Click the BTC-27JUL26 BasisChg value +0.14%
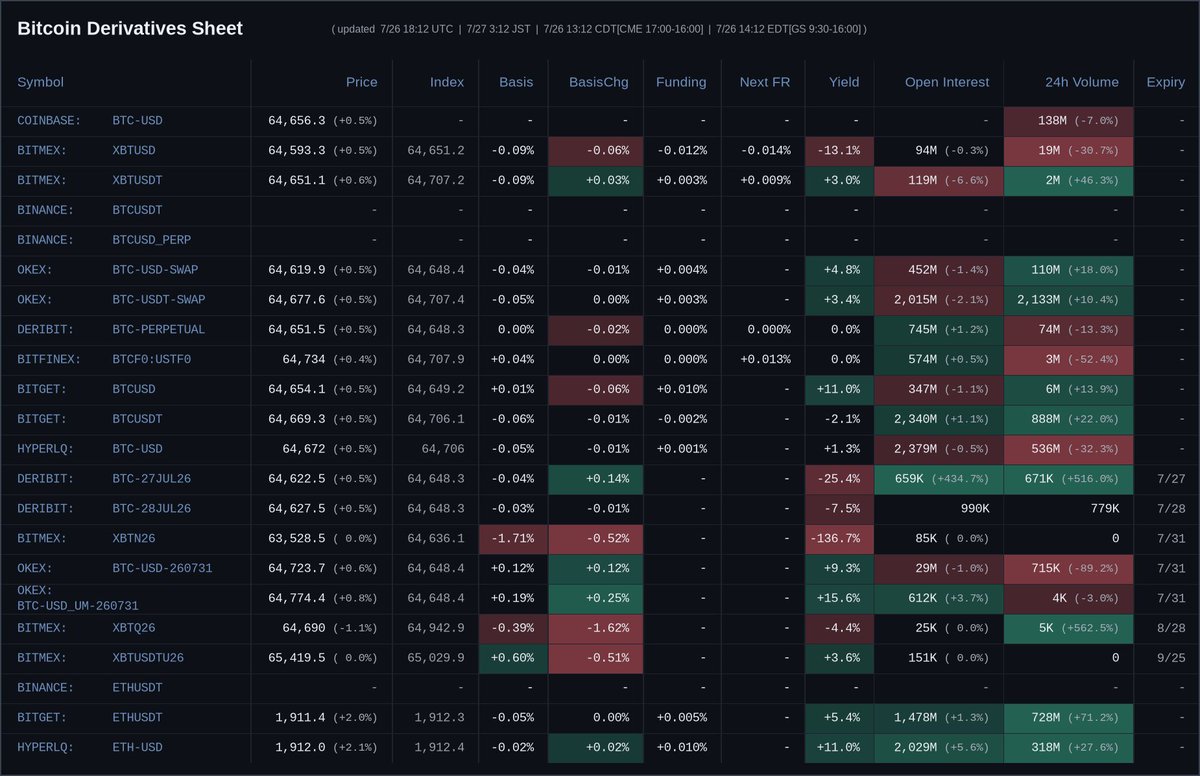Viewport: 1200px width, 776px height. click(x=608, y=479)
